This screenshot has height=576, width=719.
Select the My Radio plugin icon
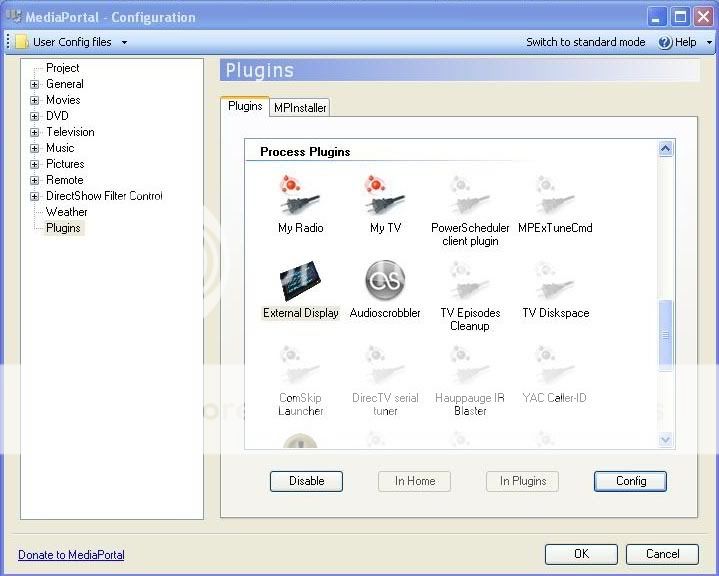coord(300,196)
